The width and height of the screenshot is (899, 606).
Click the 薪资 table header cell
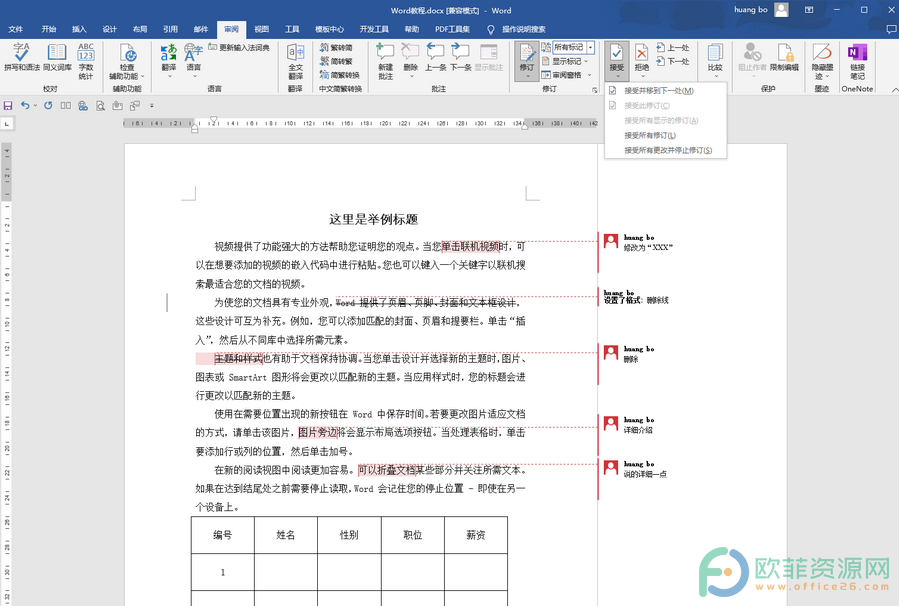(476, 535)
